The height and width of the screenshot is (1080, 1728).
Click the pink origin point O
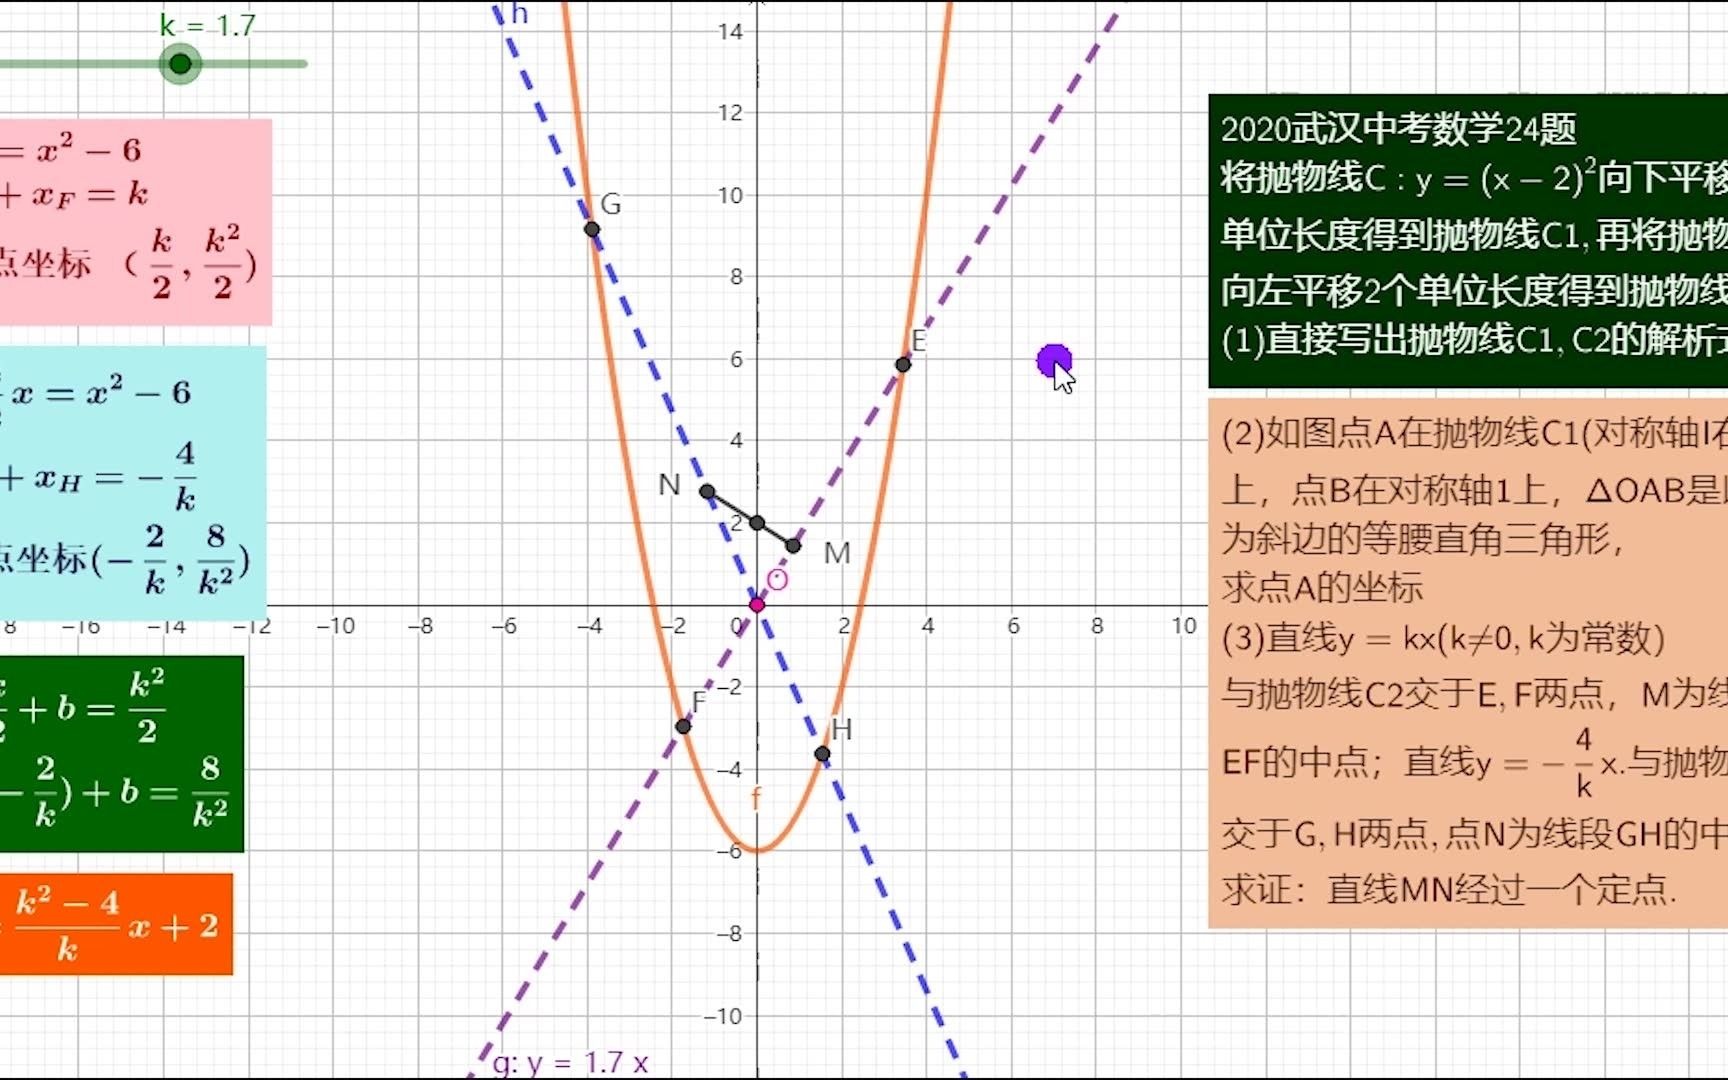click(757, 604)
